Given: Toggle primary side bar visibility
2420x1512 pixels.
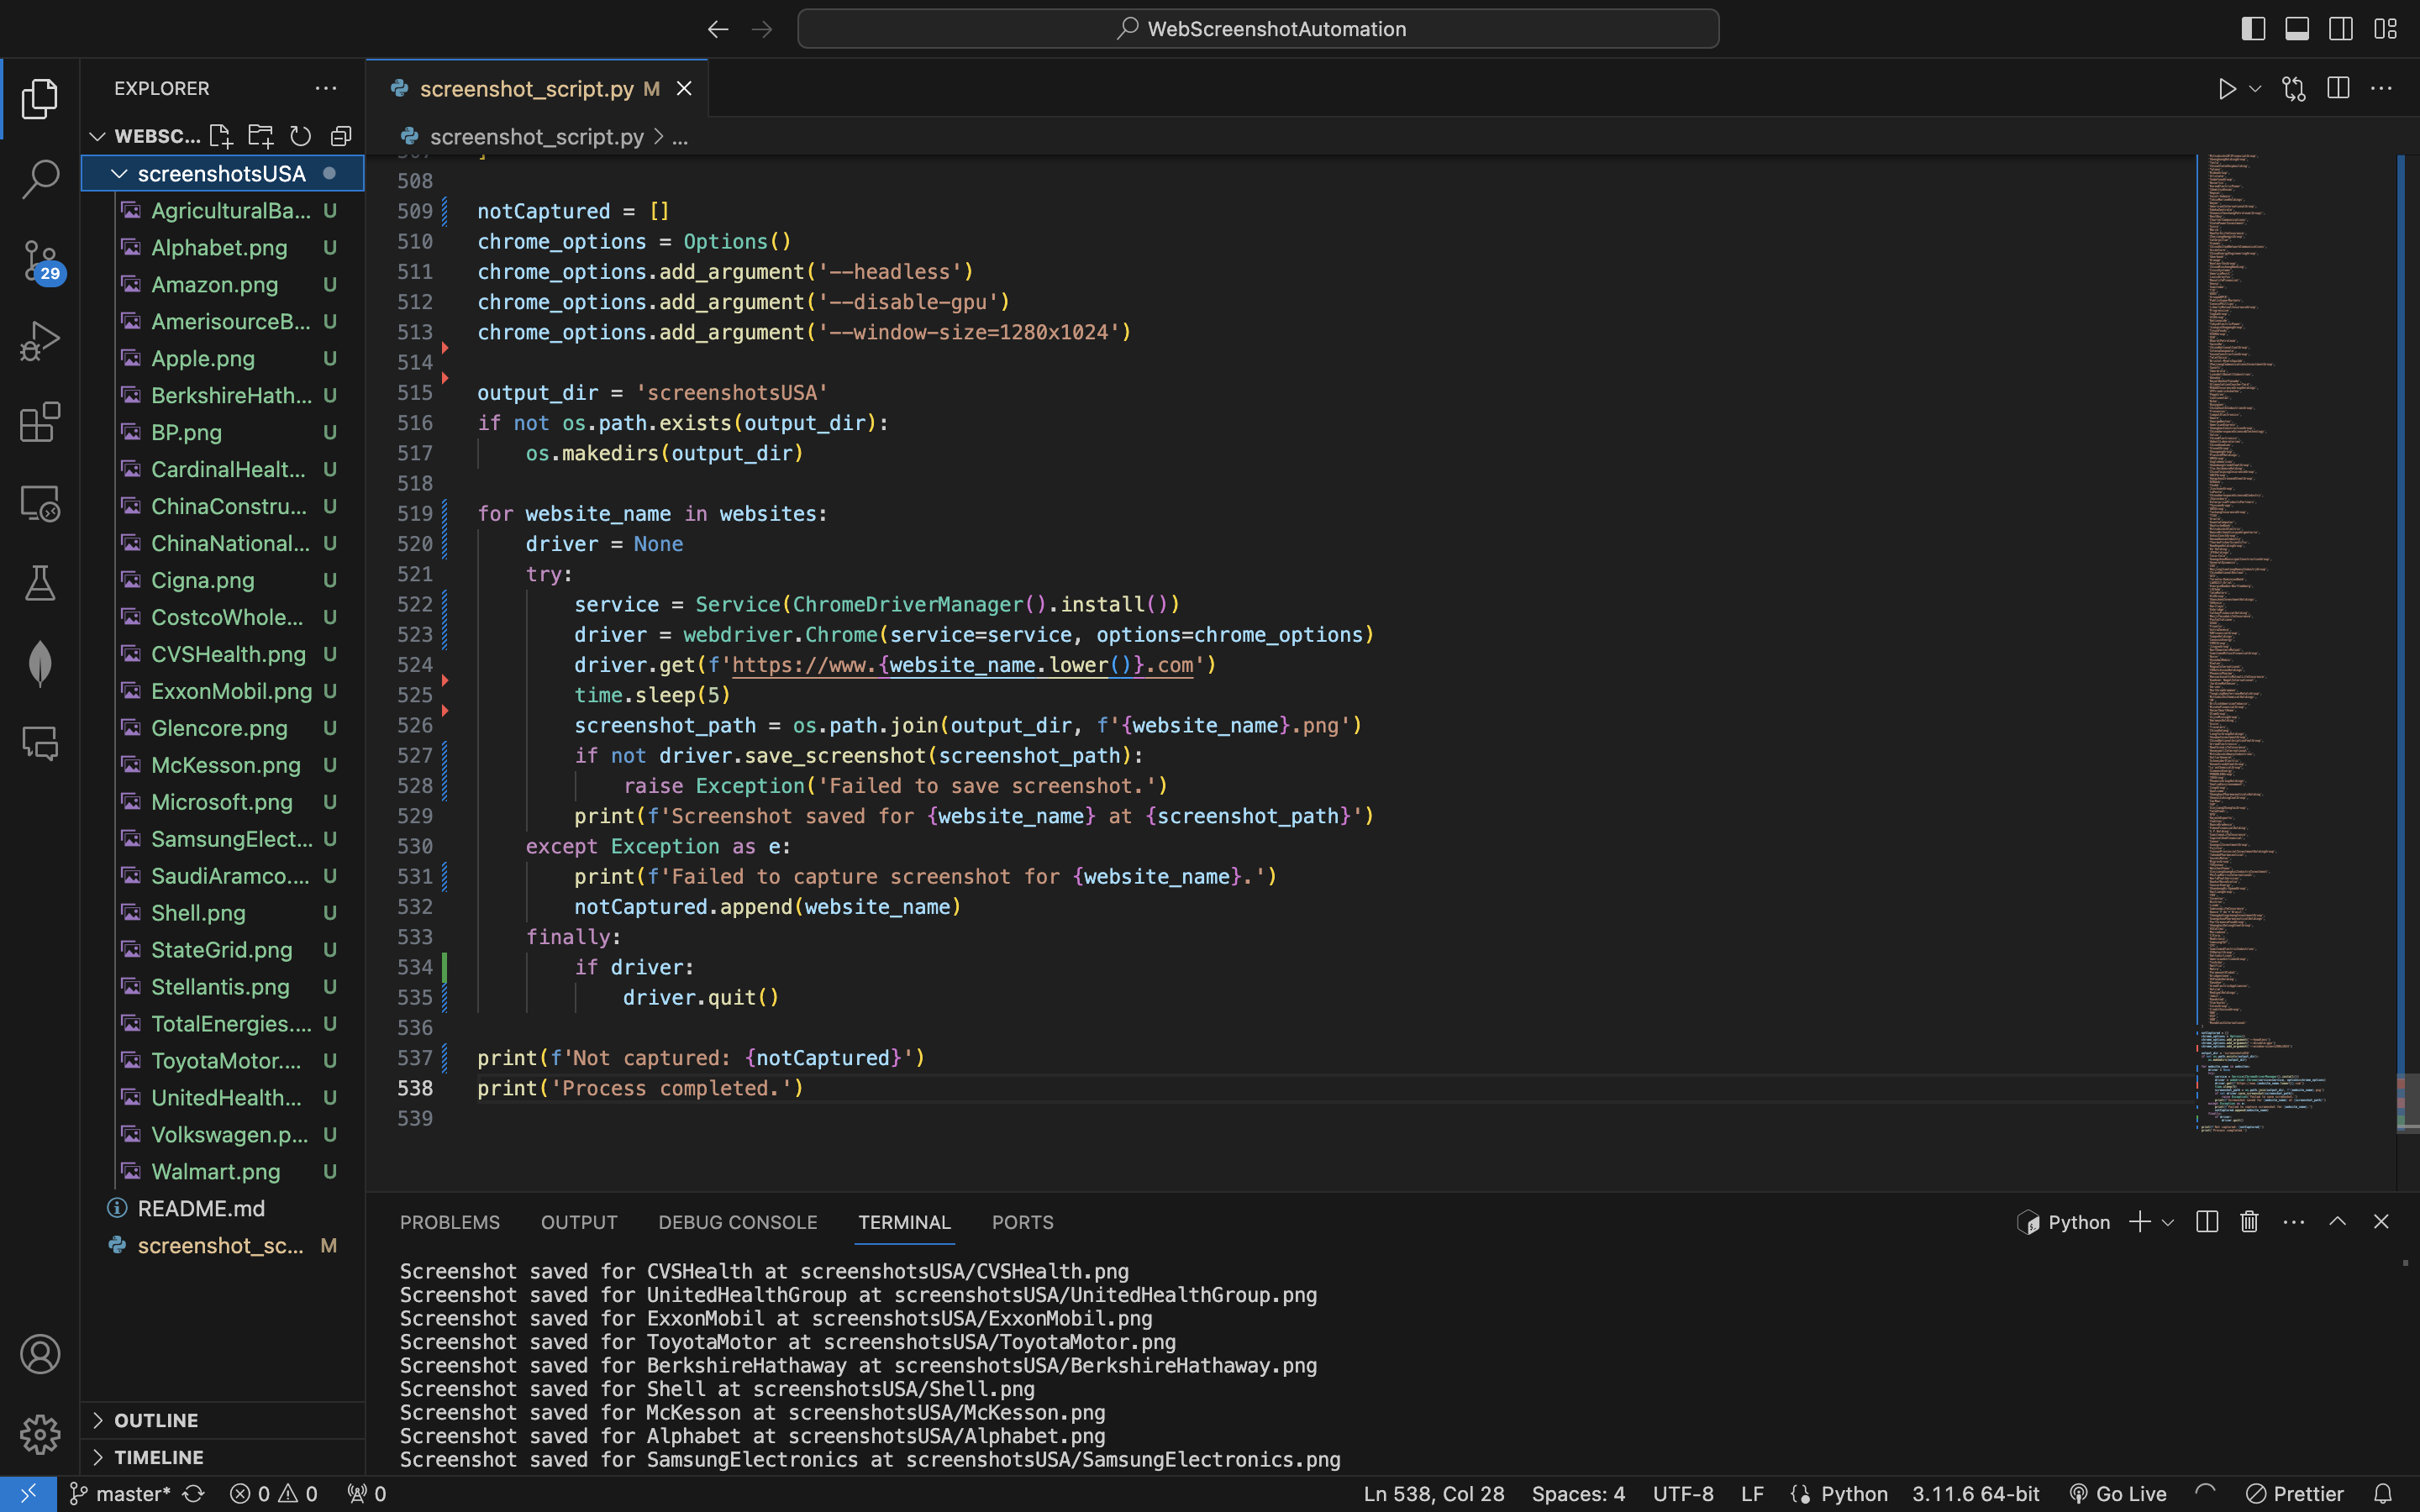Looking at the screenshot, I should (2253, 29).
